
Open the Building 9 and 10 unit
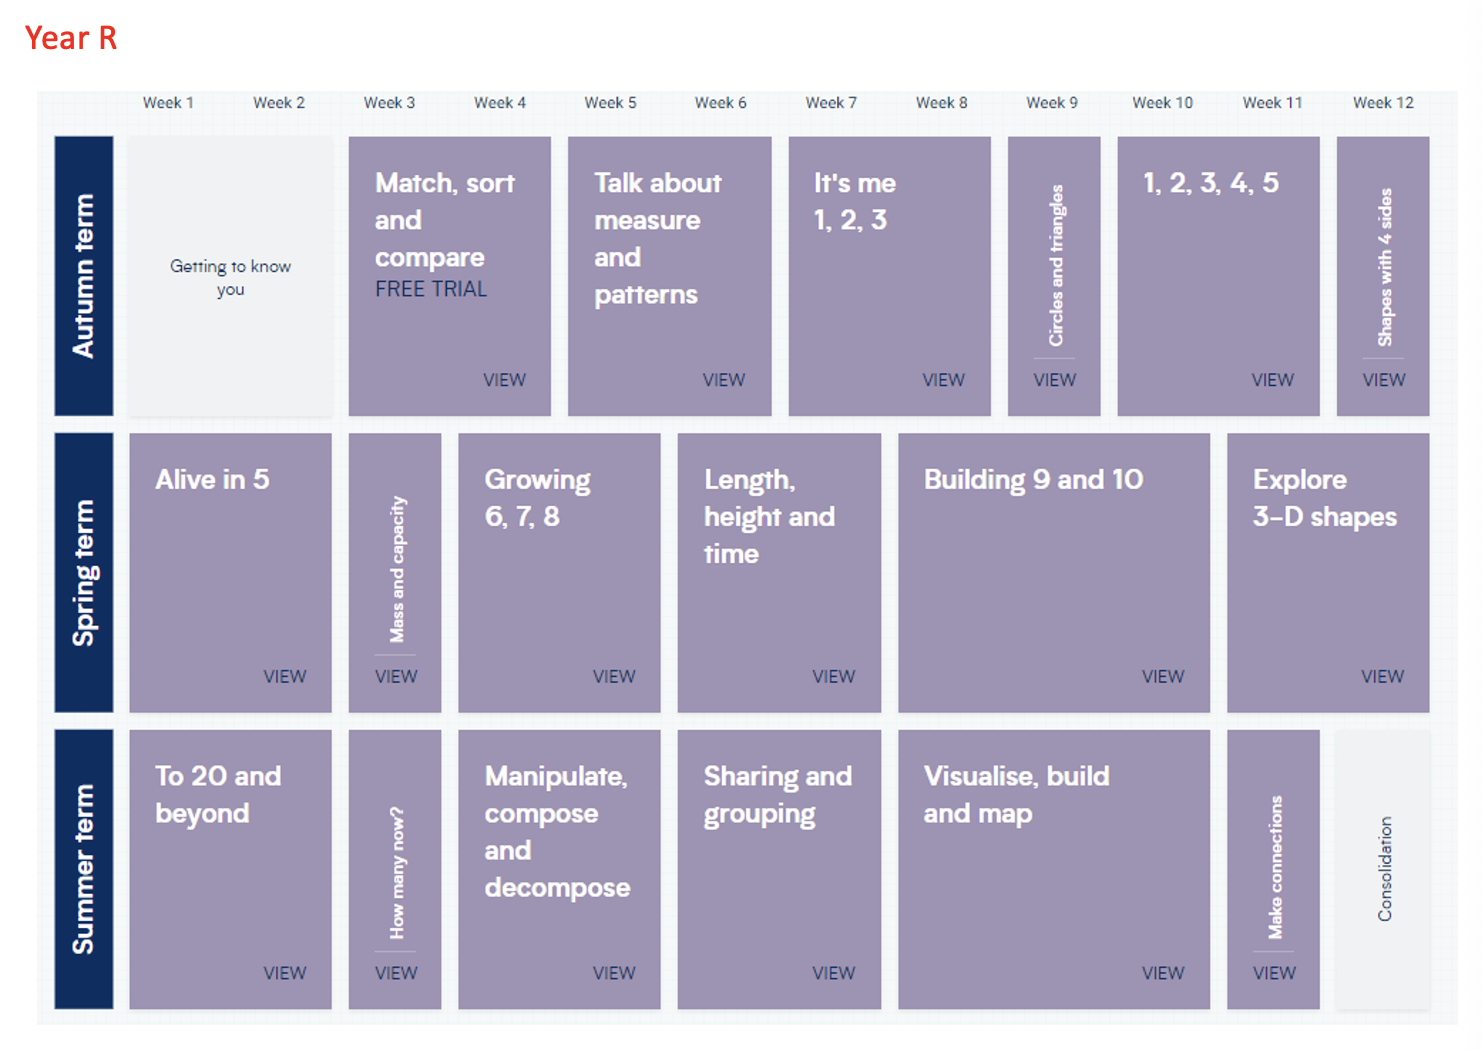point(1053,572)
